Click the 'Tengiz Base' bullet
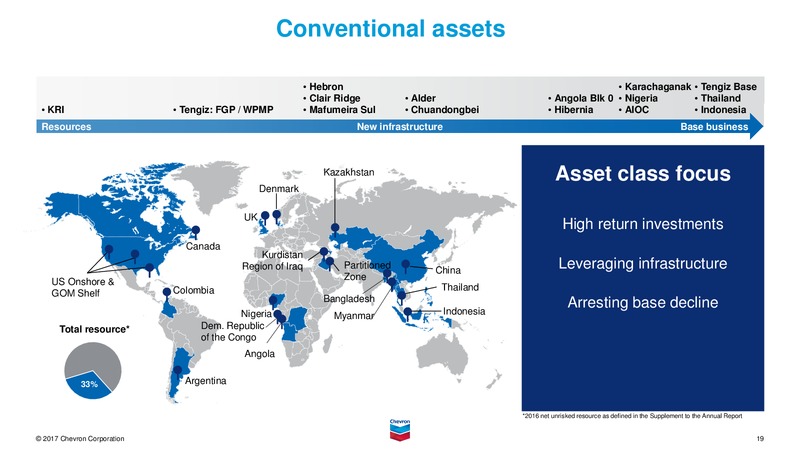Image resolution: width=800 pixels, height=450 pixels. [x=726, y=87]
